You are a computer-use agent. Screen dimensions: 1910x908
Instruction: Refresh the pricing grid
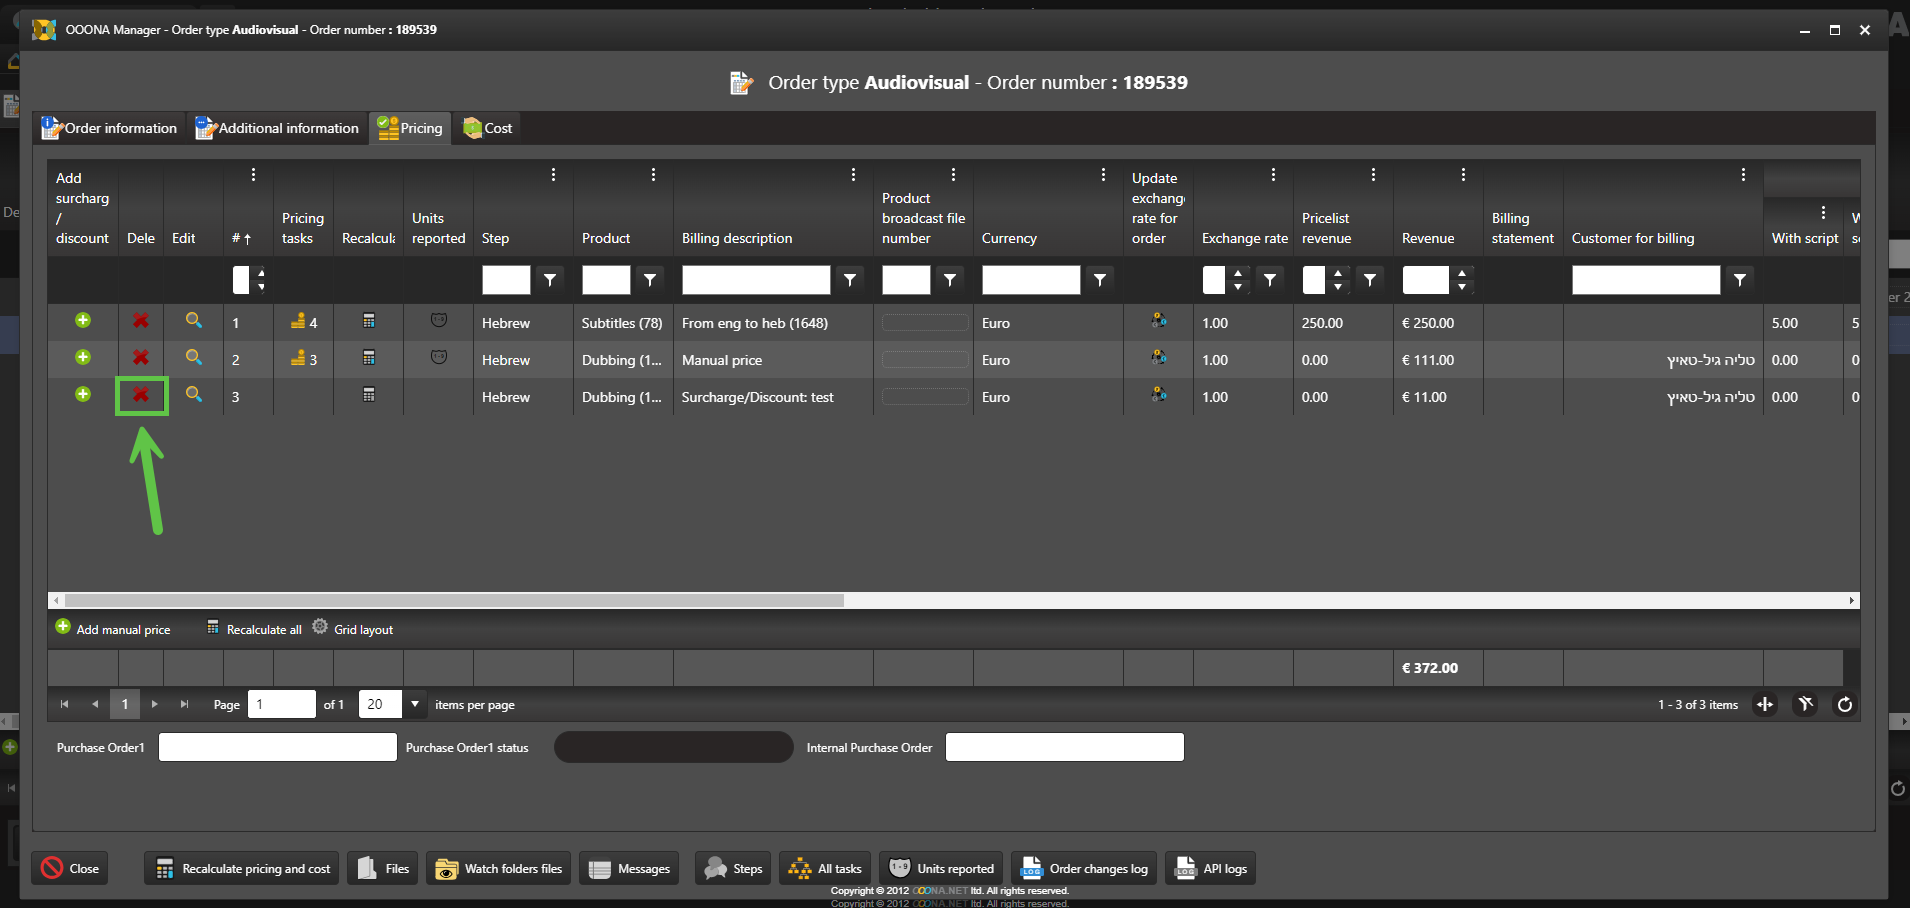[x=1844, y=705]
